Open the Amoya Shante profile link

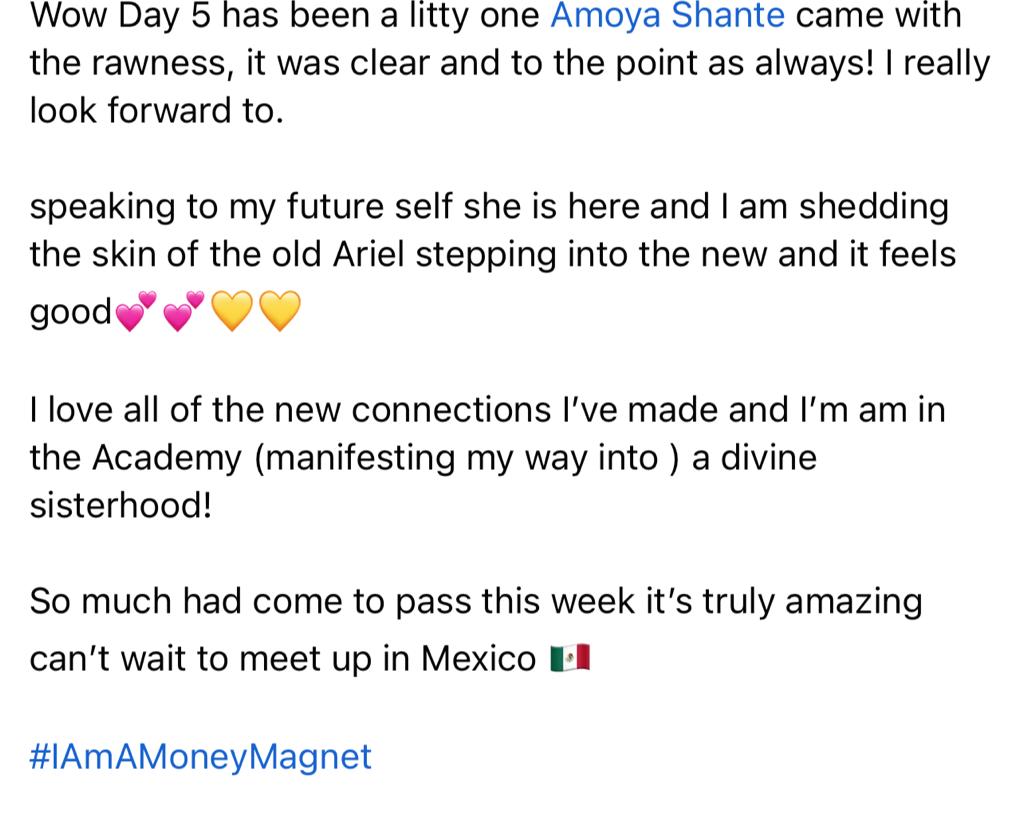pyautogui.click(x=667, y=16)
